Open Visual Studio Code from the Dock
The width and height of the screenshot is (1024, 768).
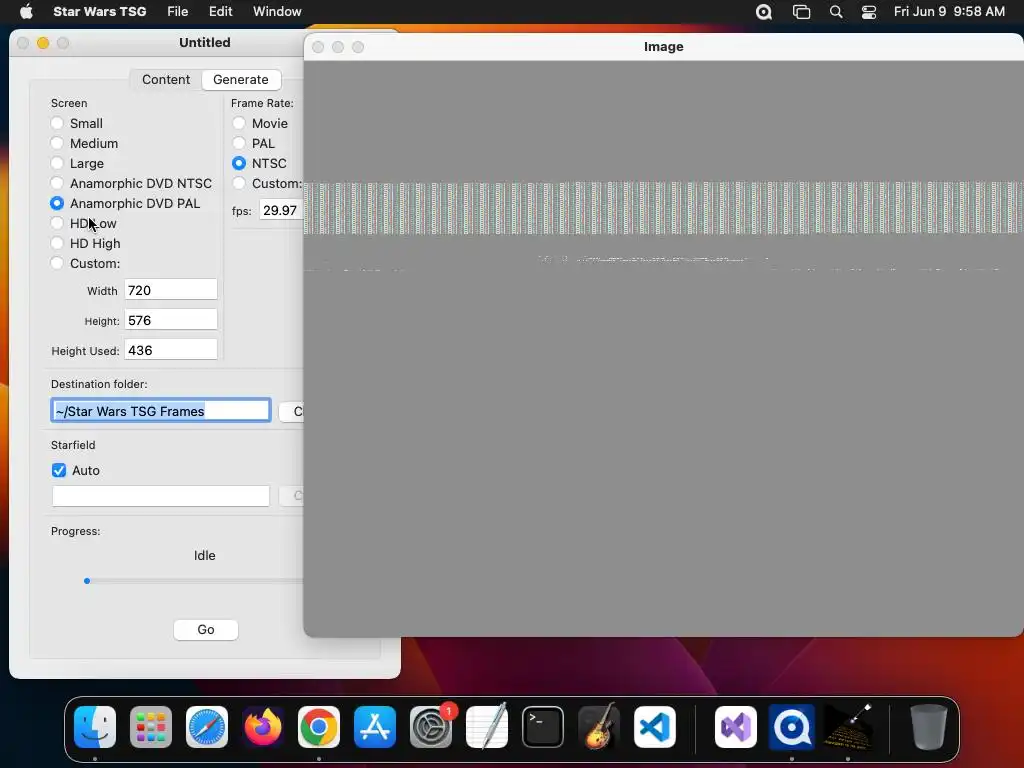[x=655, y=727]
